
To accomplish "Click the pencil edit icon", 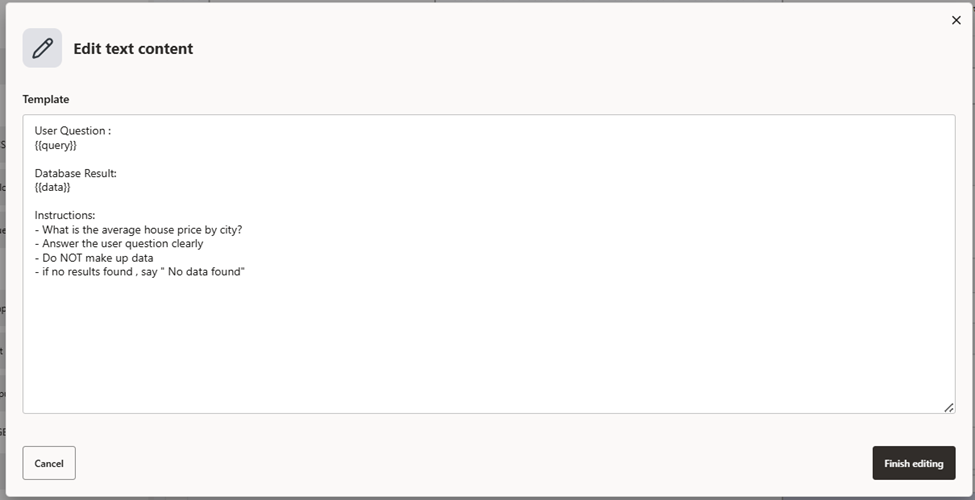I will pos(42,48).
